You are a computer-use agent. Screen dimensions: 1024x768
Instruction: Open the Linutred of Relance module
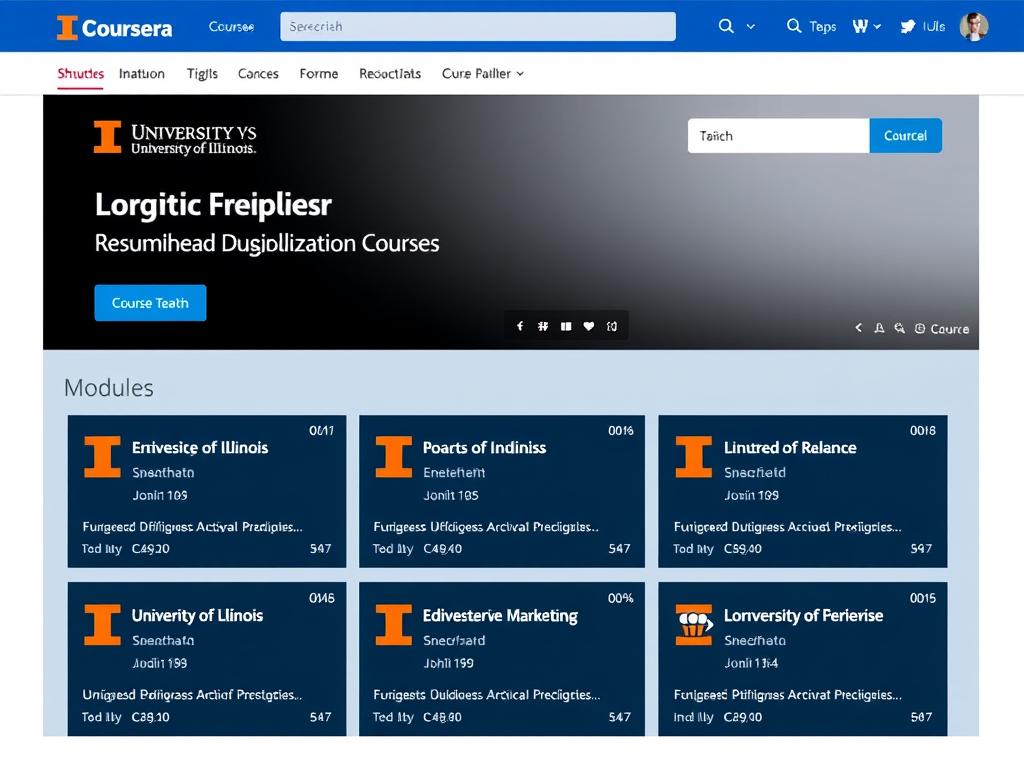tap(803, 491)
